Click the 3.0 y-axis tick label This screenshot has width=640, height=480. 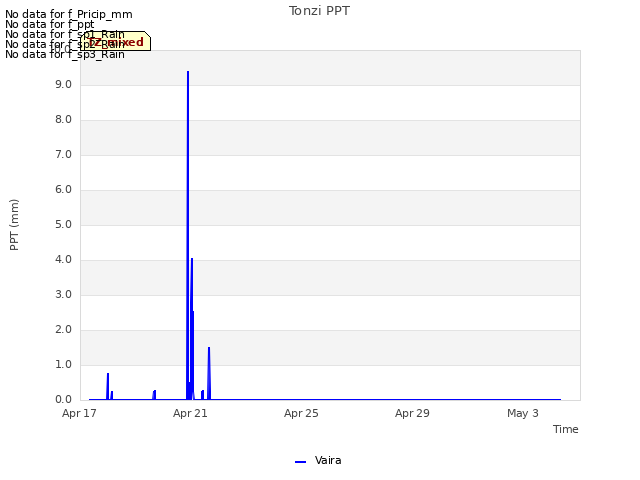63,295
